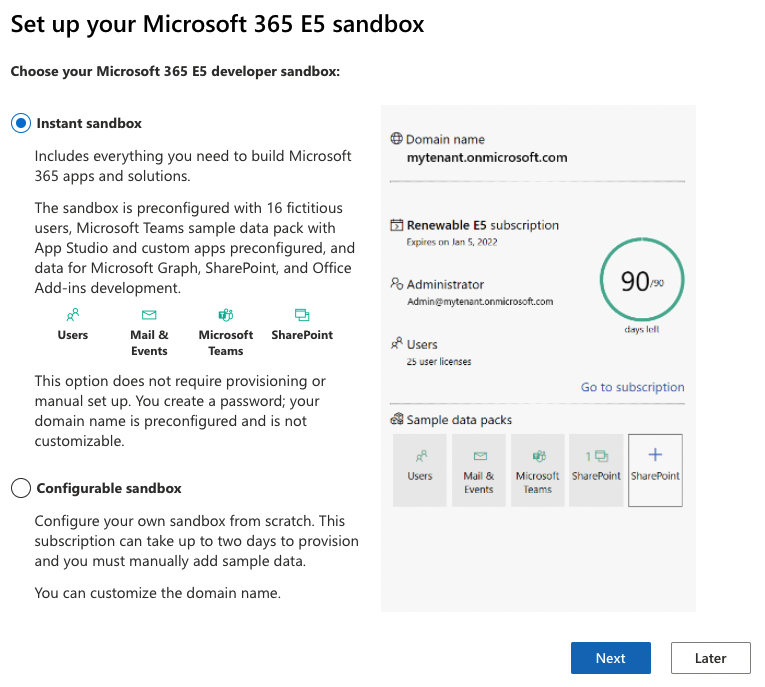Open Mail & Events sample data pack tile

point(479,469)
